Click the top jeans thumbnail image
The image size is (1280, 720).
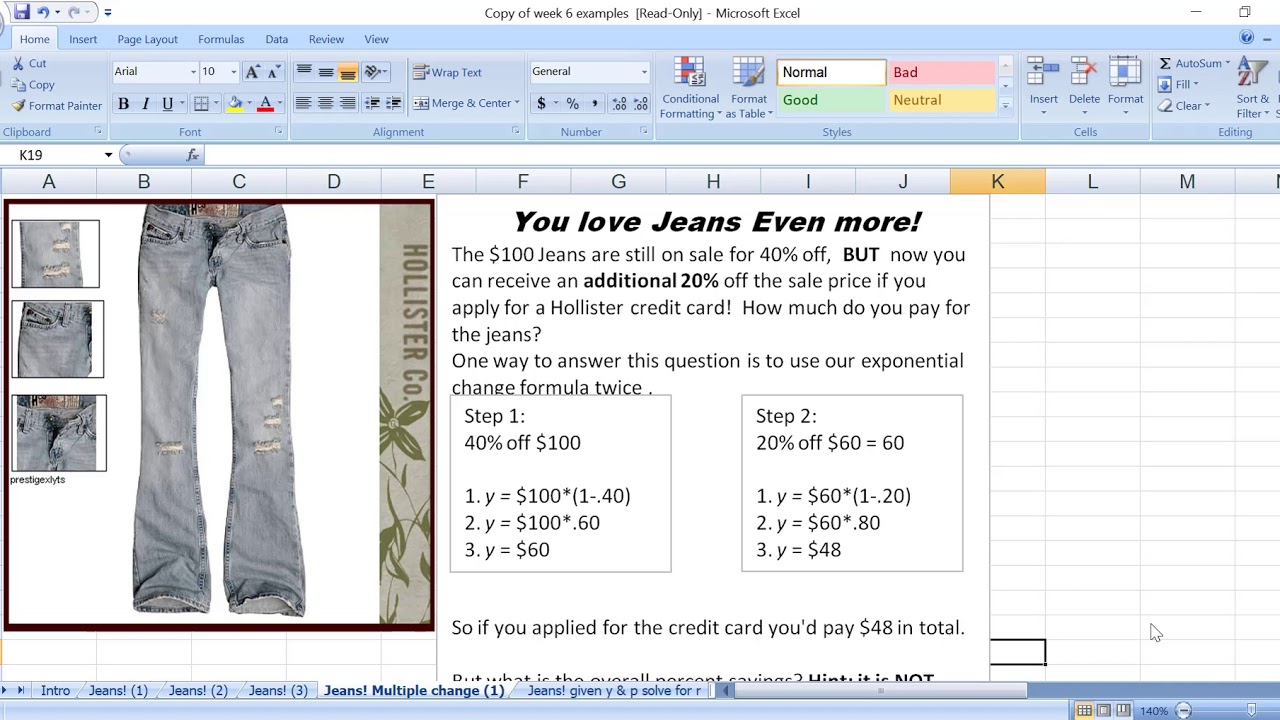[x=56, y=254]
